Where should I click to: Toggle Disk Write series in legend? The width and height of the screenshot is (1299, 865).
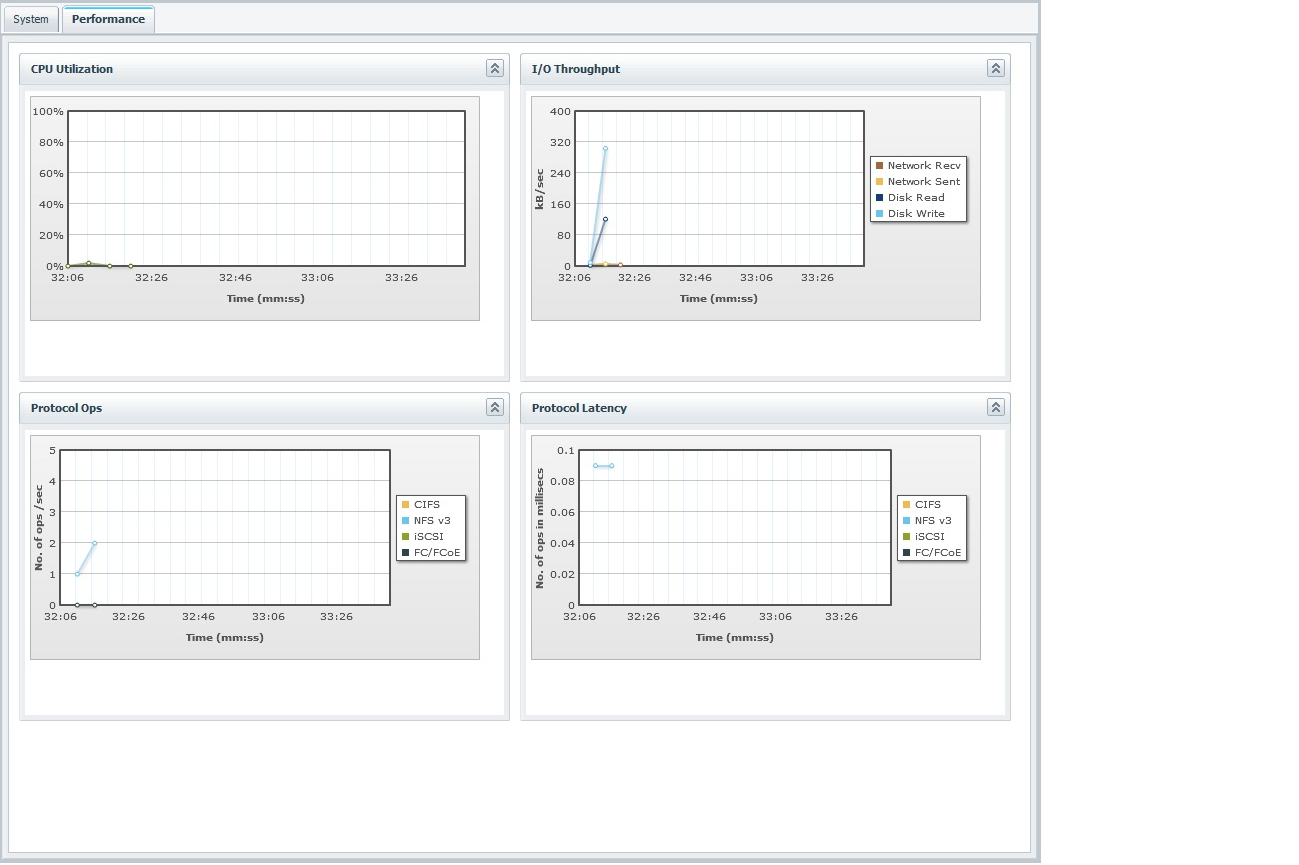point(916,214)
